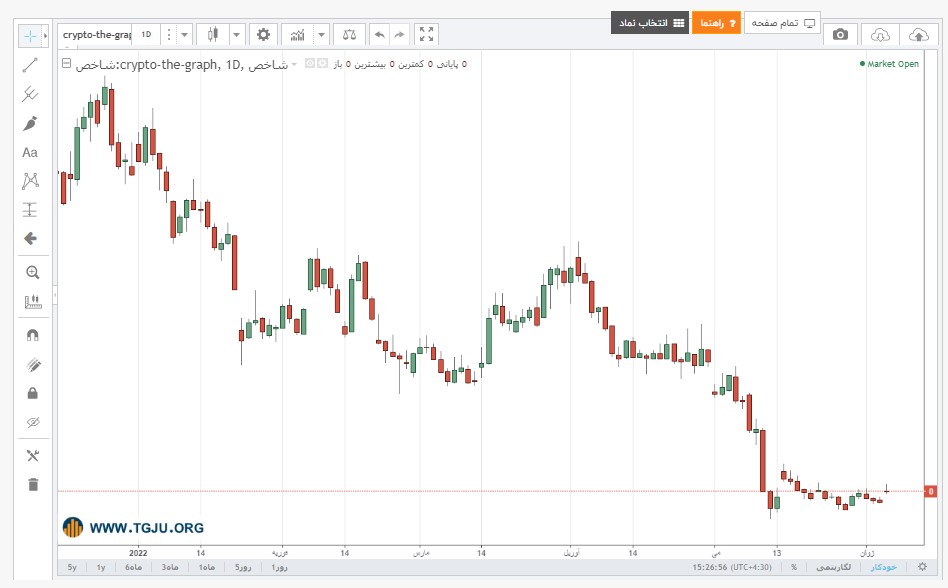948x588 pixels.
Task: Open chart properties gear in top toolbar
Action: point(263,34)
